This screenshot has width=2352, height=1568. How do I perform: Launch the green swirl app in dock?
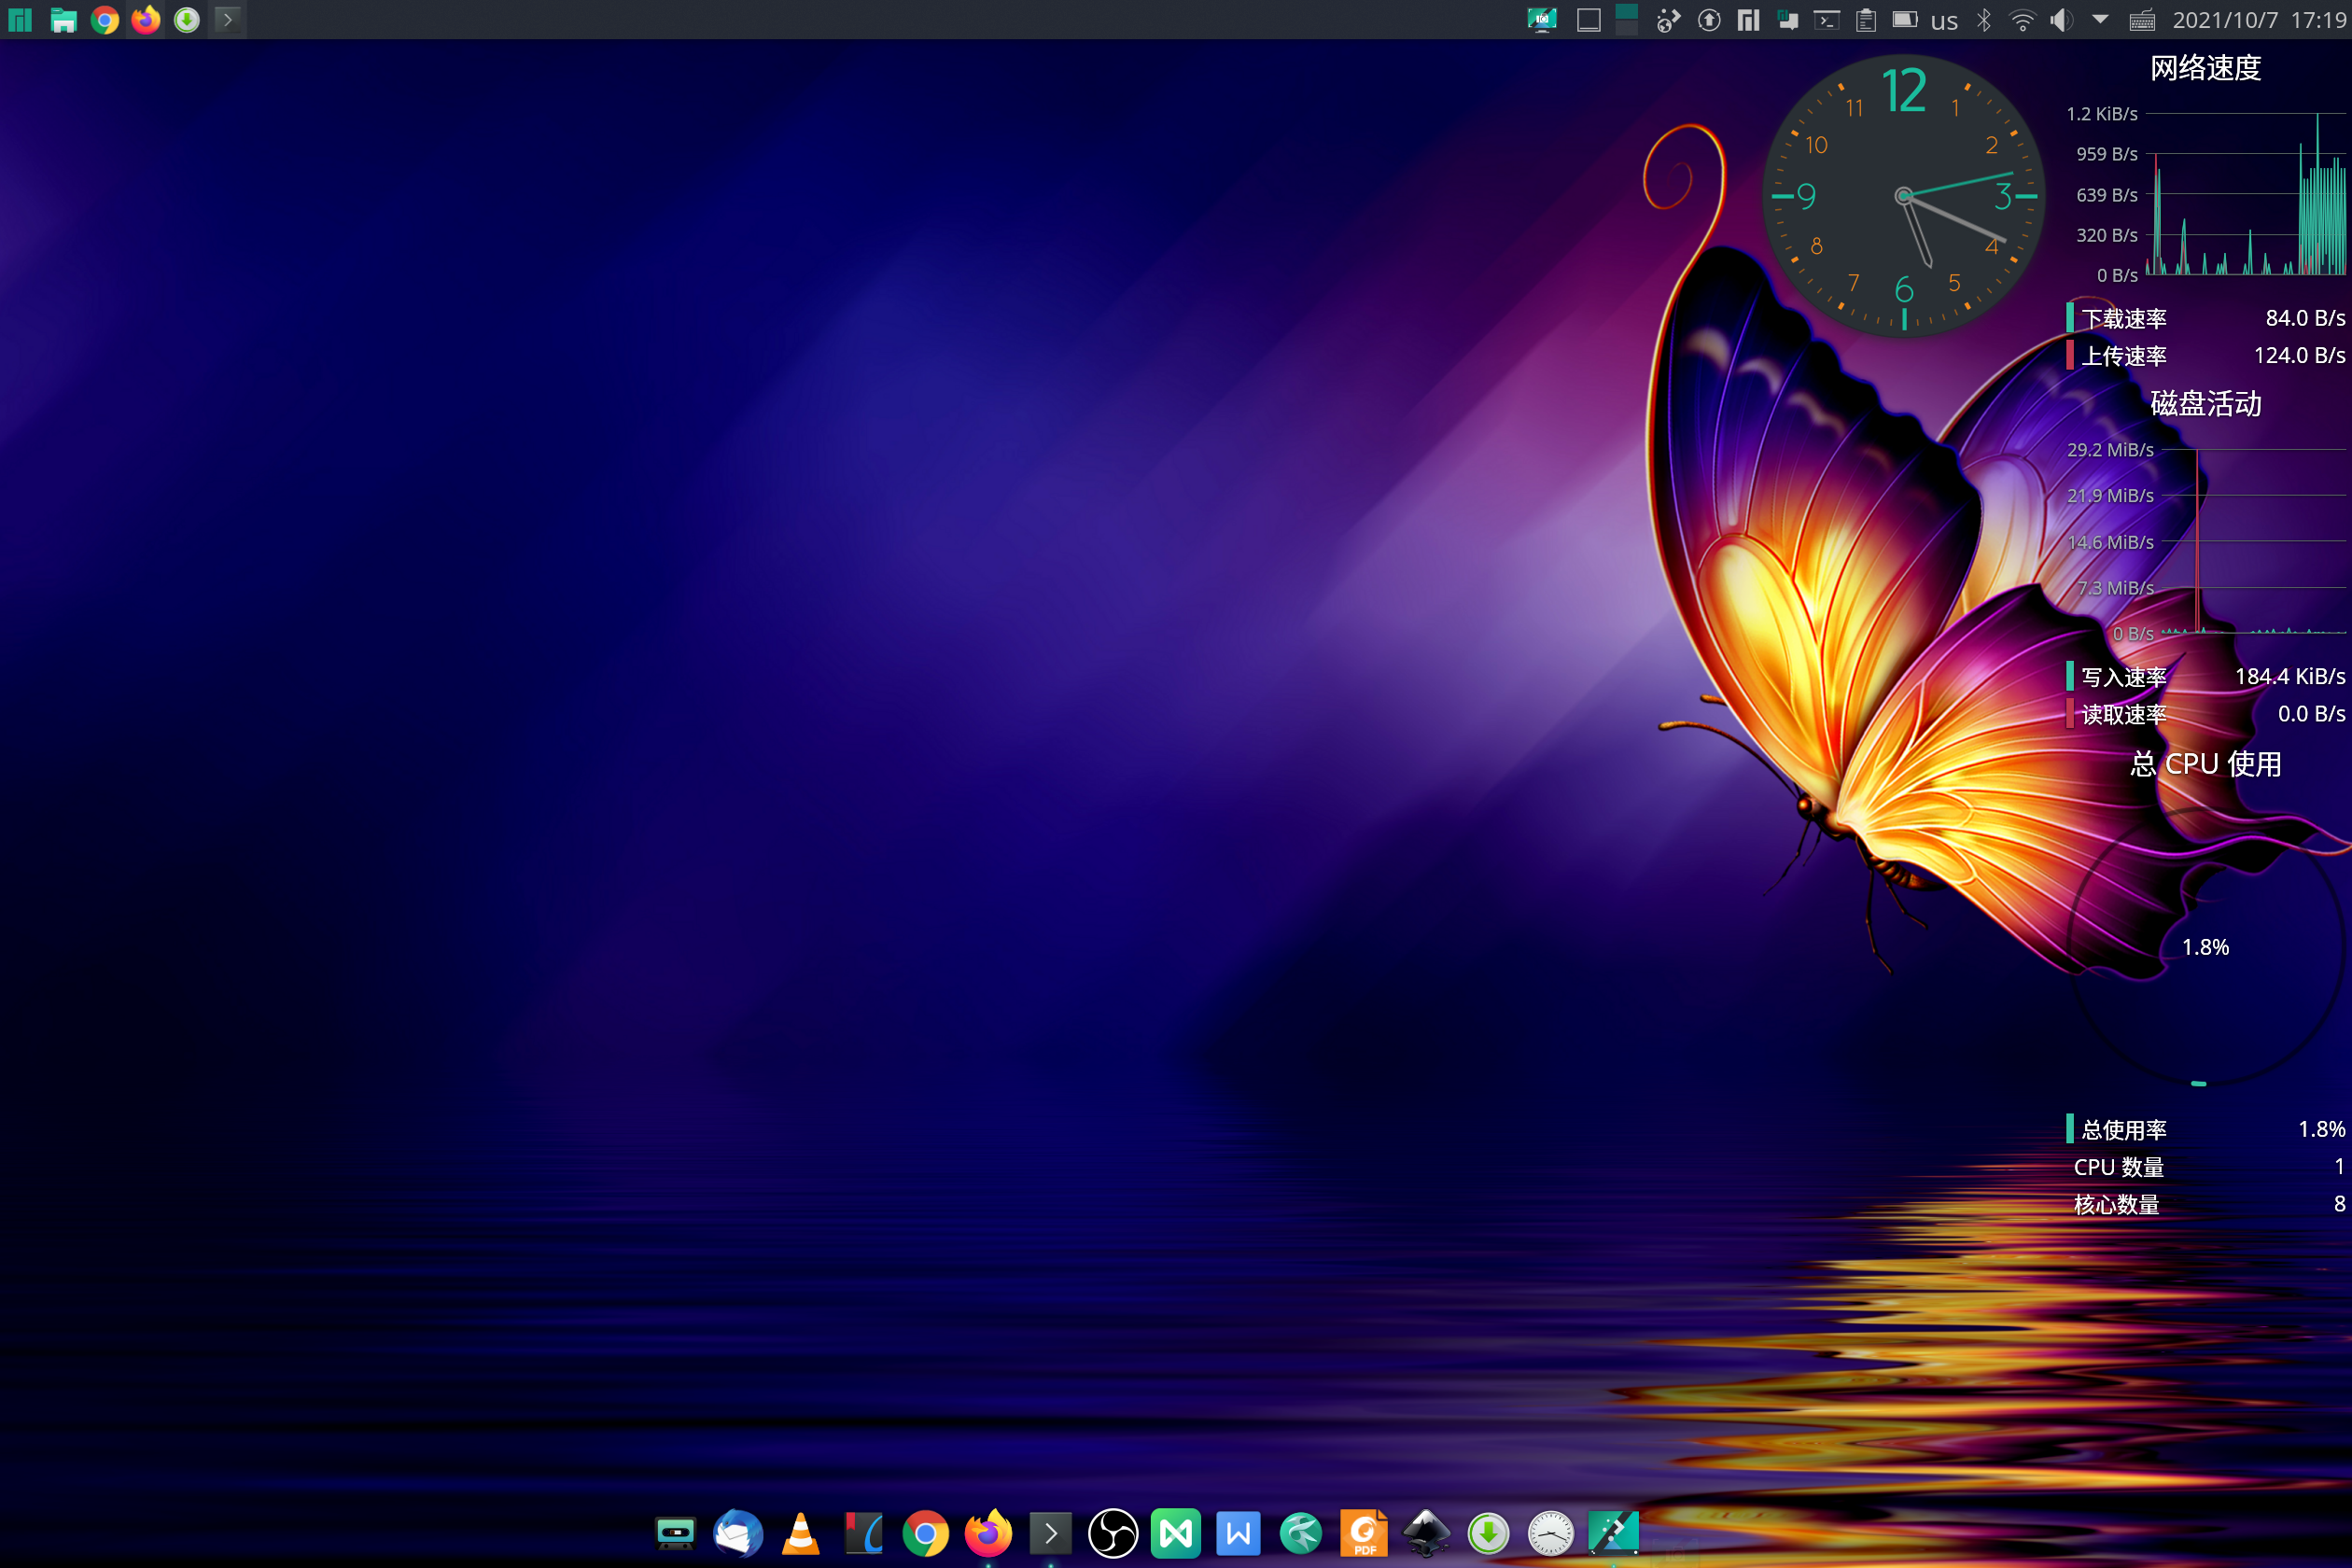1301,1533
